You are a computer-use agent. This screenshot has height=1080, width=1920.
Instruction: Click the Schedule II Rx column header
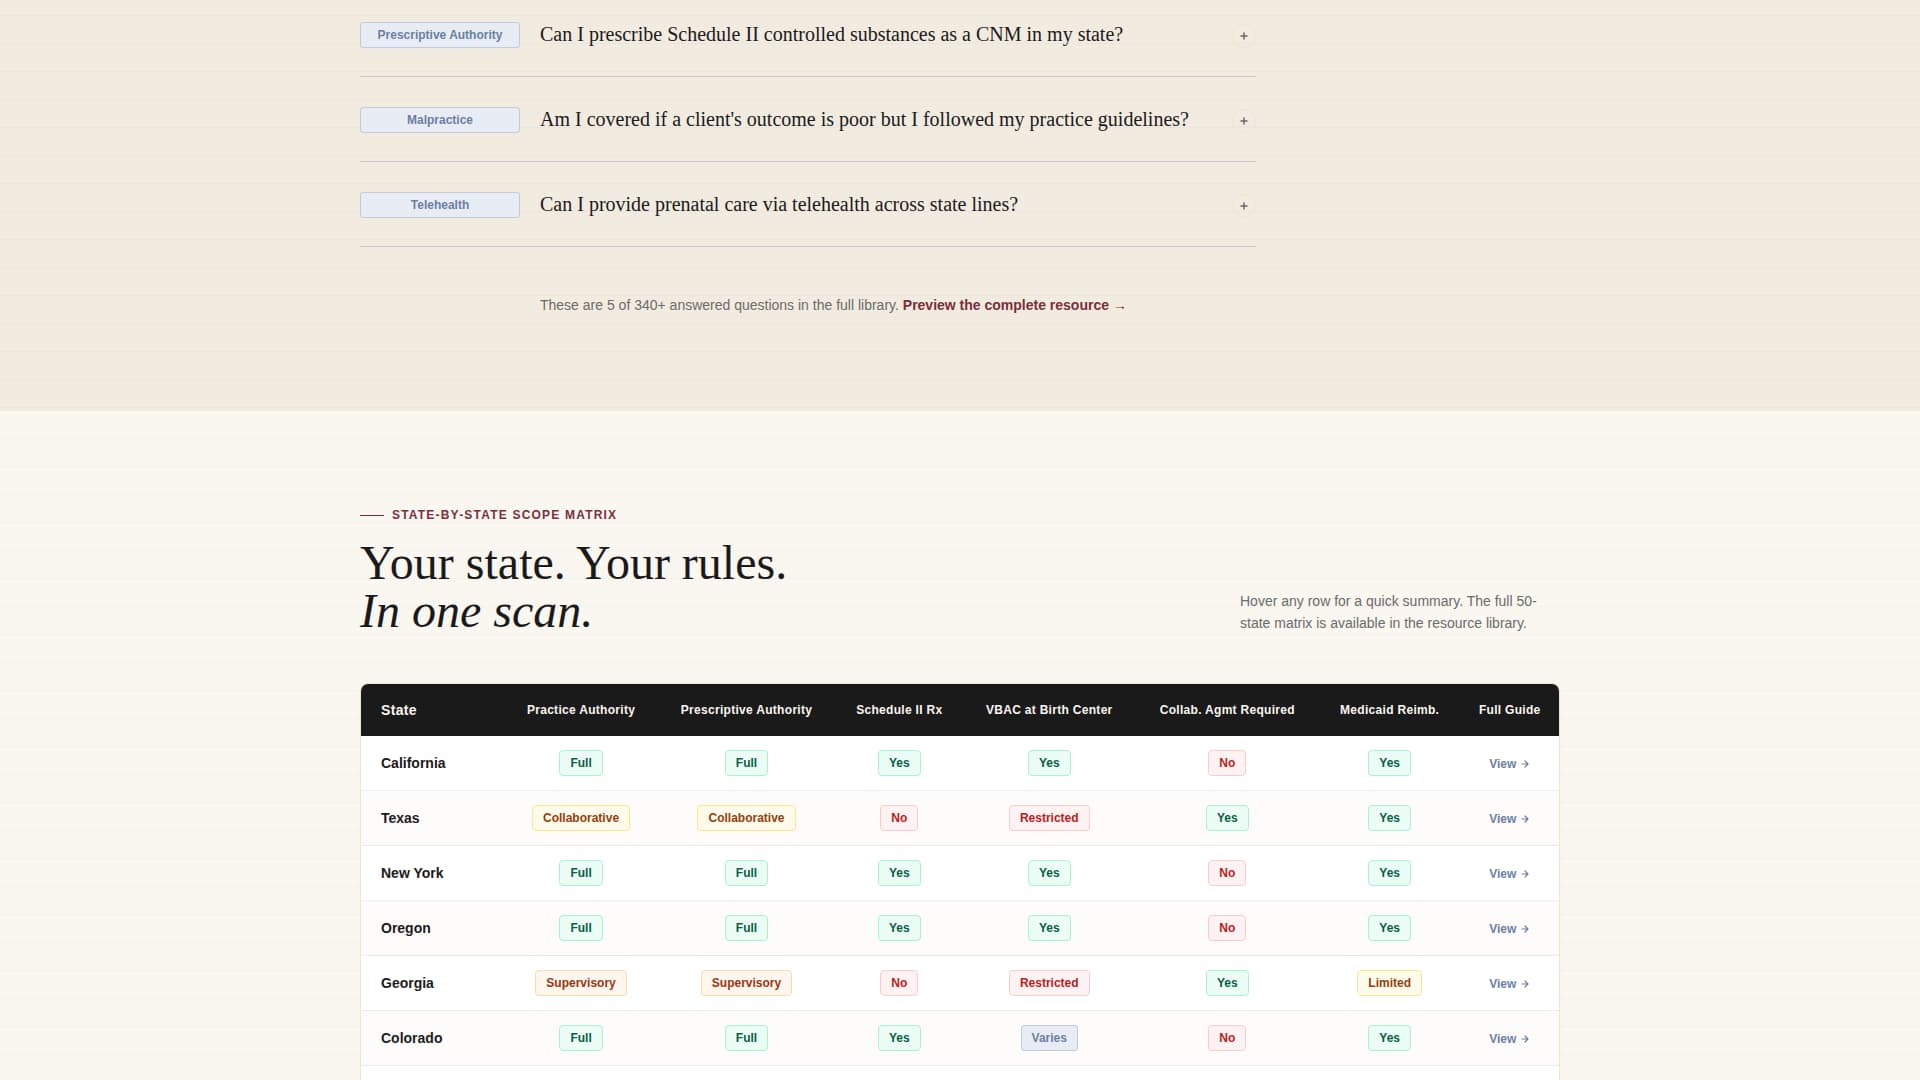coord(899,710)
